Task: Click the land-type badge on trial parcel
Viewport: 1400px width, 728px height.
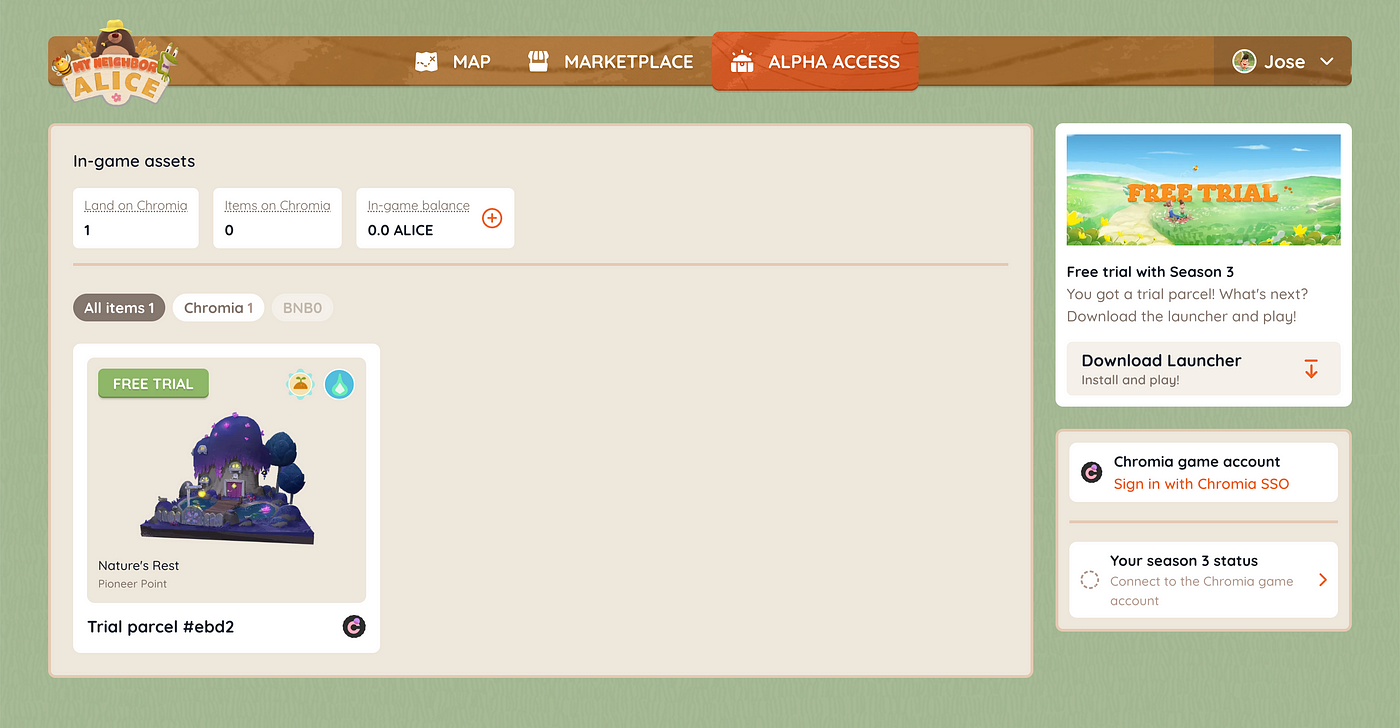Action: coord(301,384)
